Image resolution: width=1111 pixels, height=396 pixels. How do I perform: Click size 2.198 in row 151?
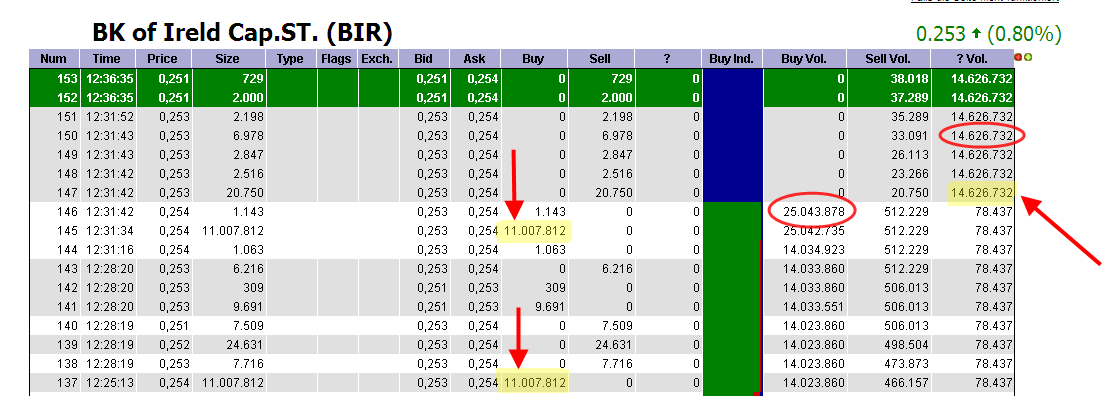(248, 116)
